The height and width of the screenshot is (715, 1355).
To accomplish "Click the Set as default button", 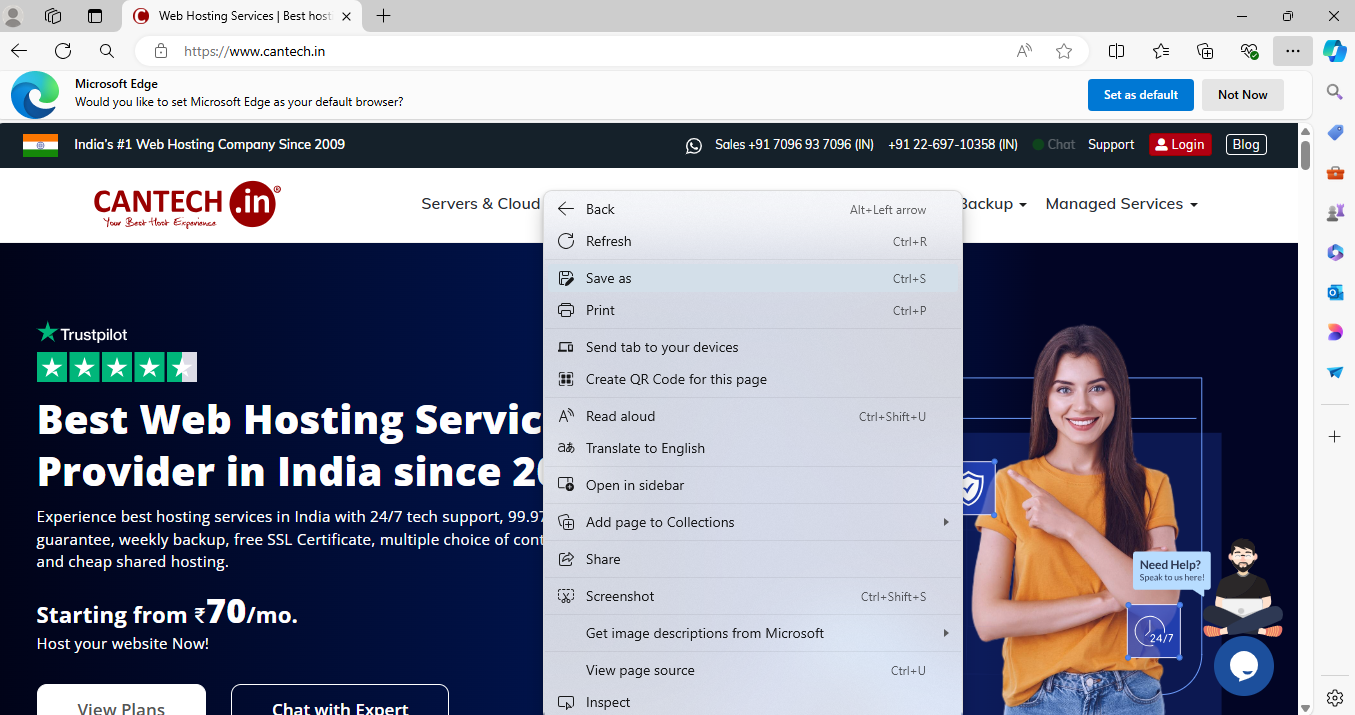I will pyautogui.click(x=1140, y=95).
